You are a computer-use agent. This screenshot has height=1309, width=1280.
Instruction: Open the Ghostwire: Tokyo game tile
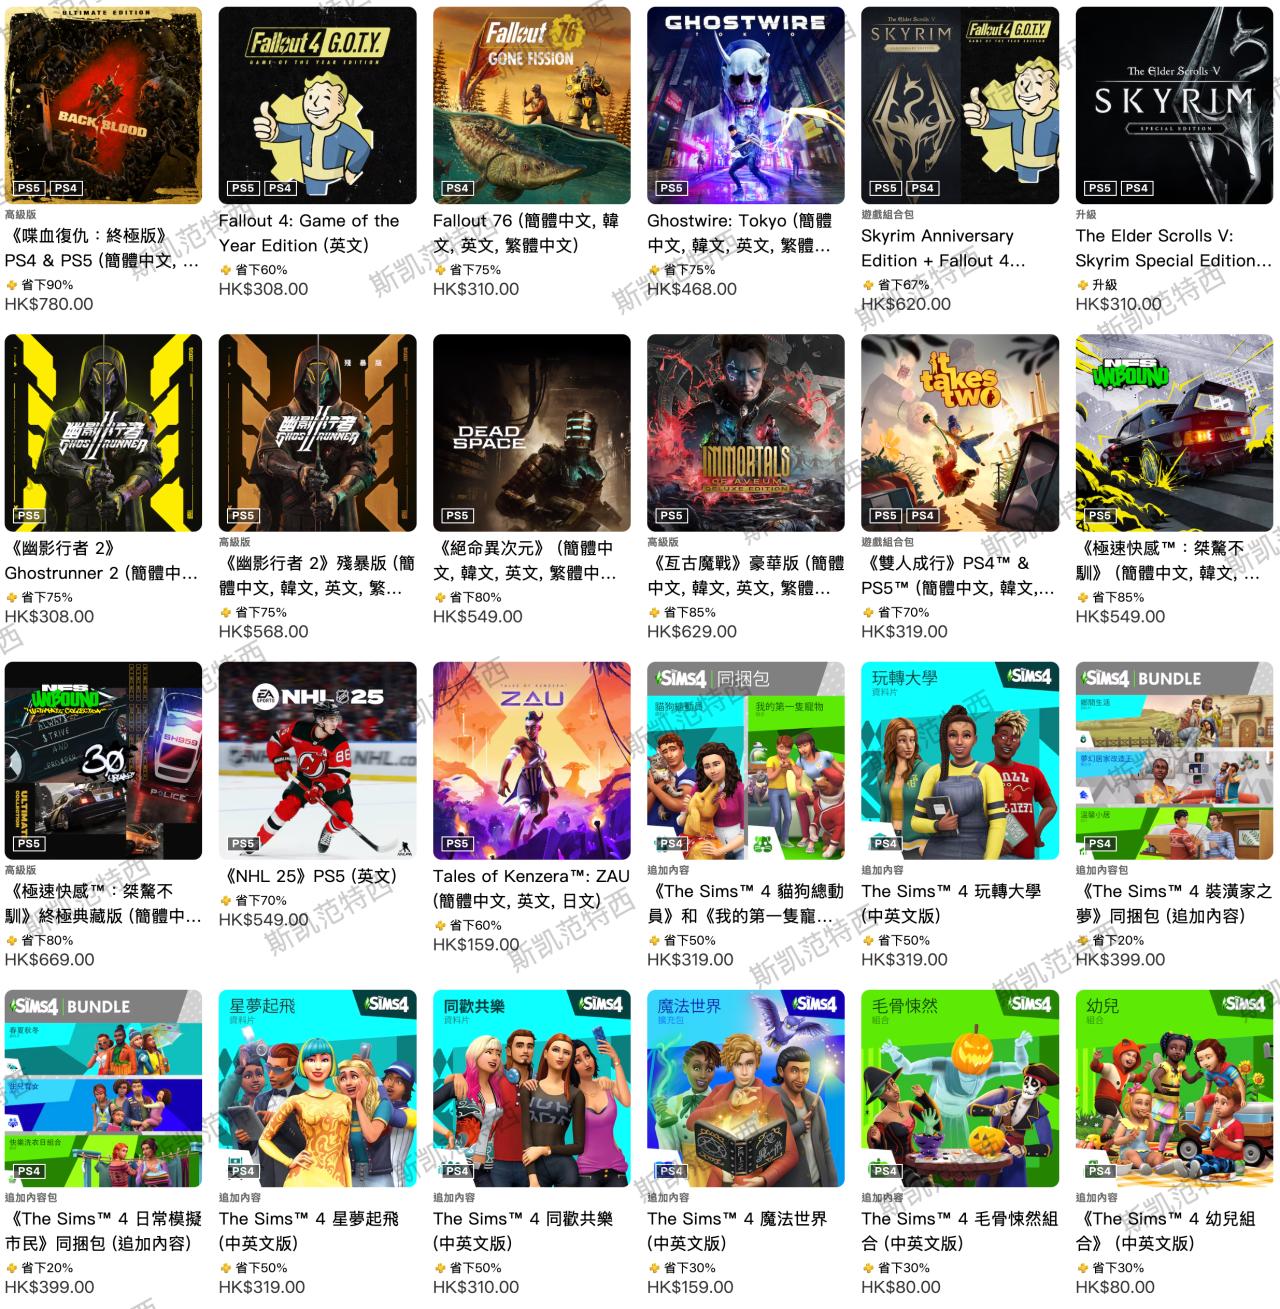[x=745, y=105]
